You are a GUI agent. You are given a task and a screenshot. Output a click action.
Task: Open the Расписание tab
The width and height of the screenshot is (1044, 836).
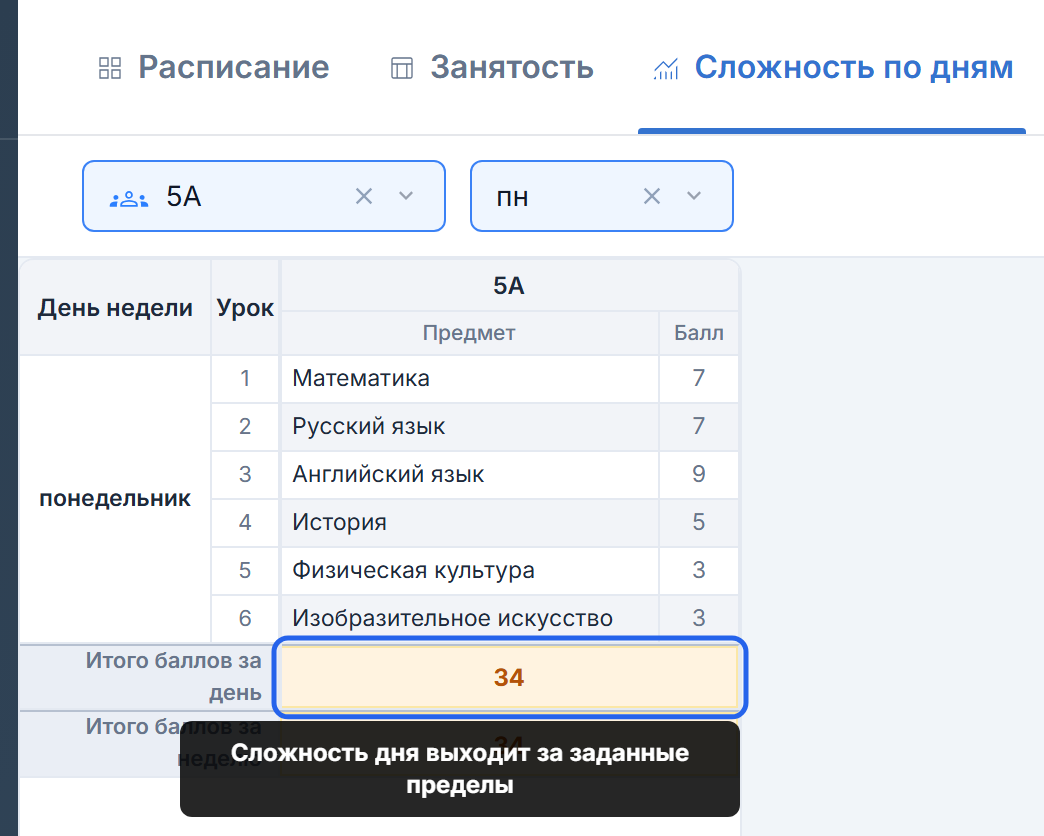click(214, 68)
